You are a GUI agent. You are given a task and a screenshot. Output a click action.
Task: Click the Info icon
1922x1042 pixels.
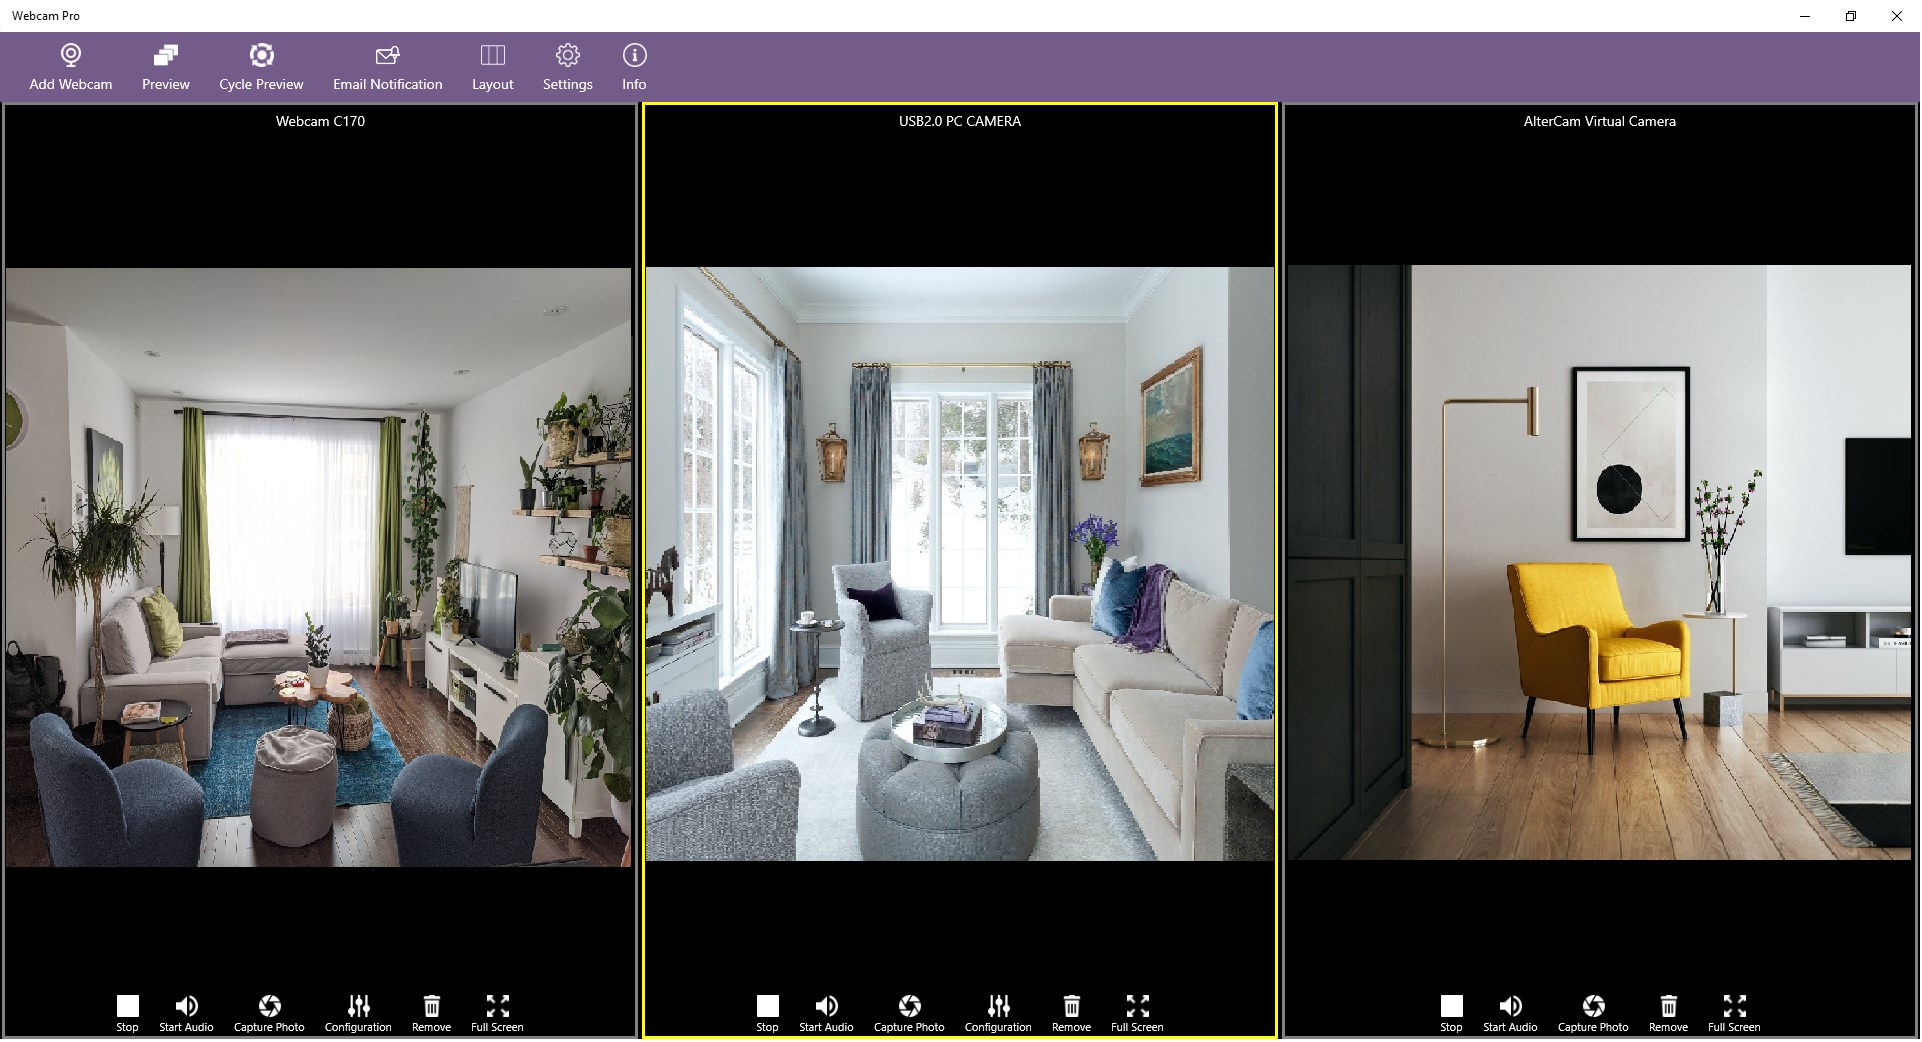(x=633, y=66)
